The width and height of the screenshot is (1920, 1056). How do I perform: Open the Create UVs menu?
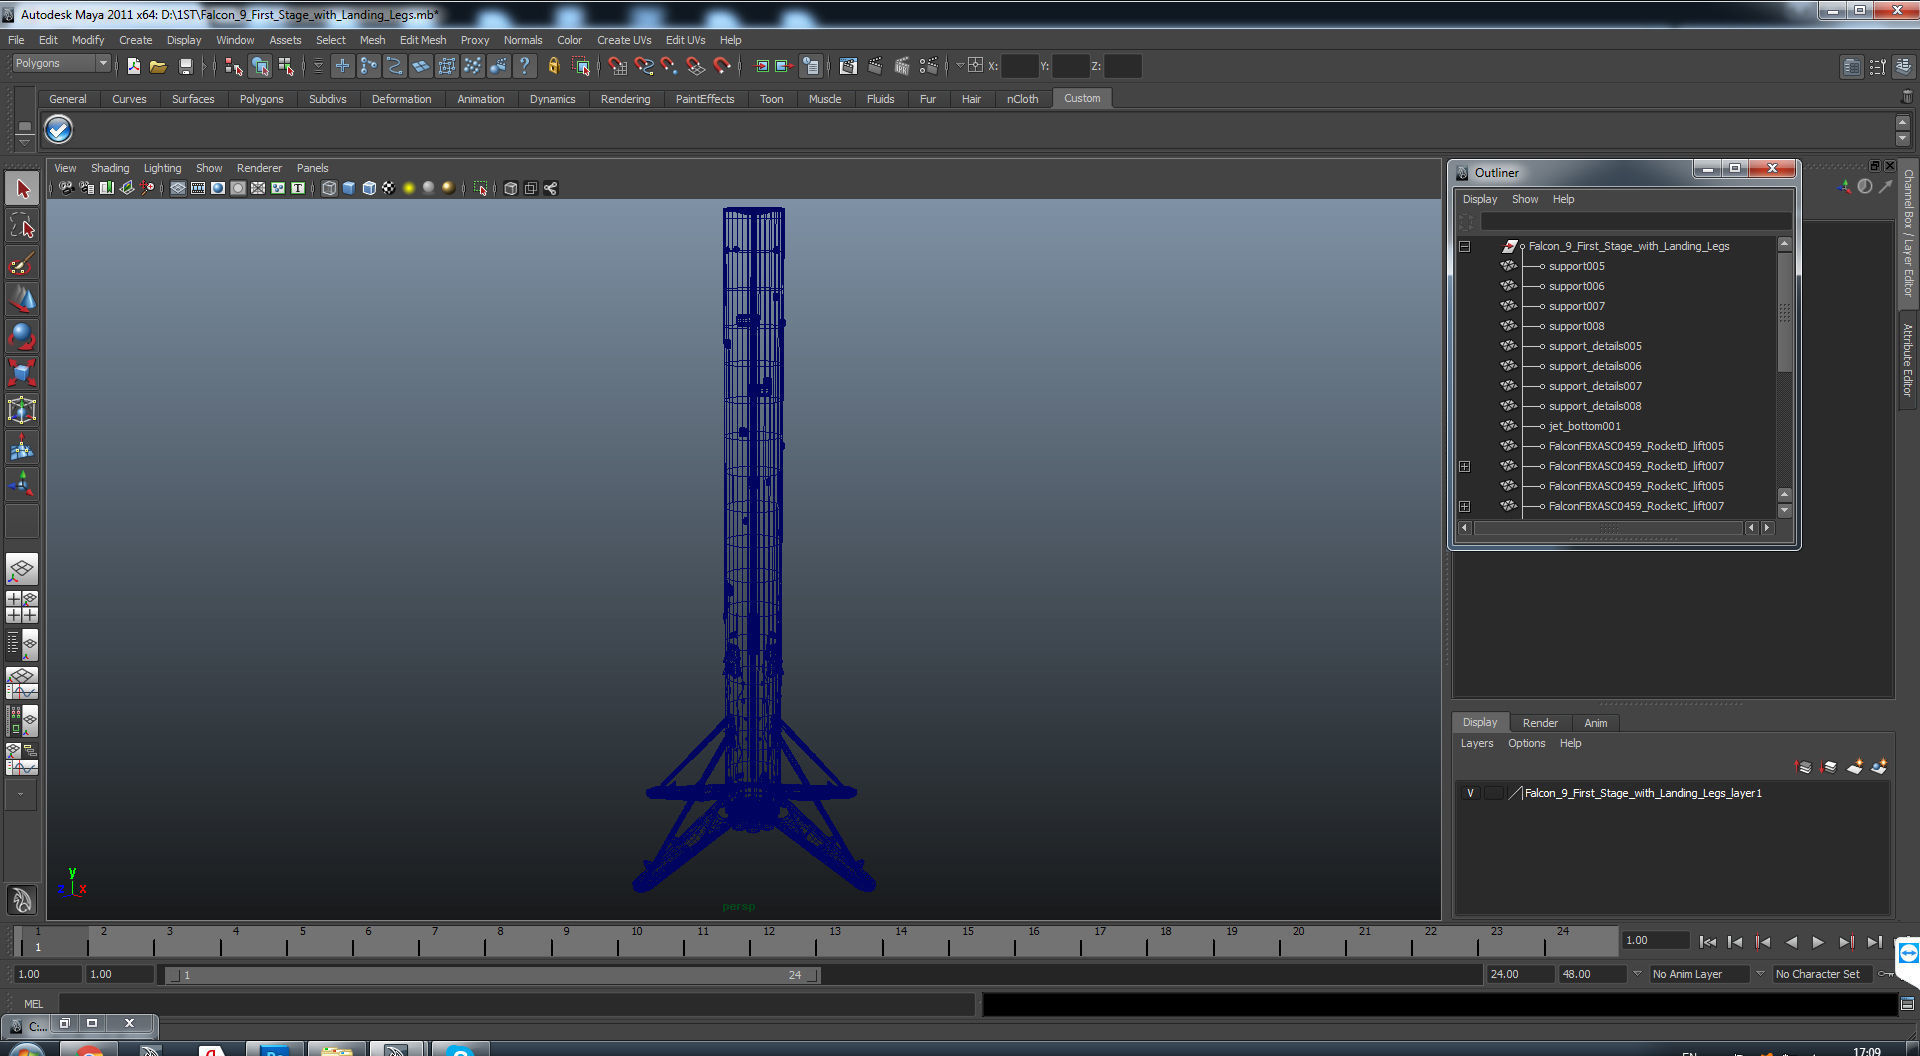[624, 40]
